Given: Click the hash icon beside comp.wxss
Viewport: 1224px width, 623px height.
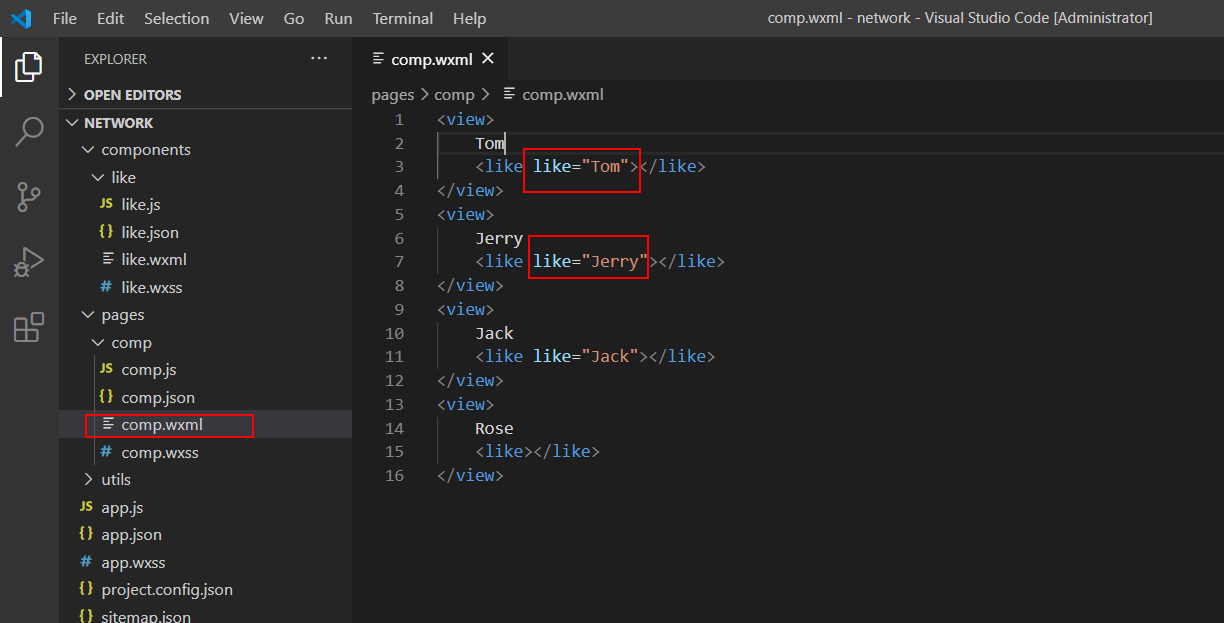Looking at the screenshot, I should click(106, 452).
